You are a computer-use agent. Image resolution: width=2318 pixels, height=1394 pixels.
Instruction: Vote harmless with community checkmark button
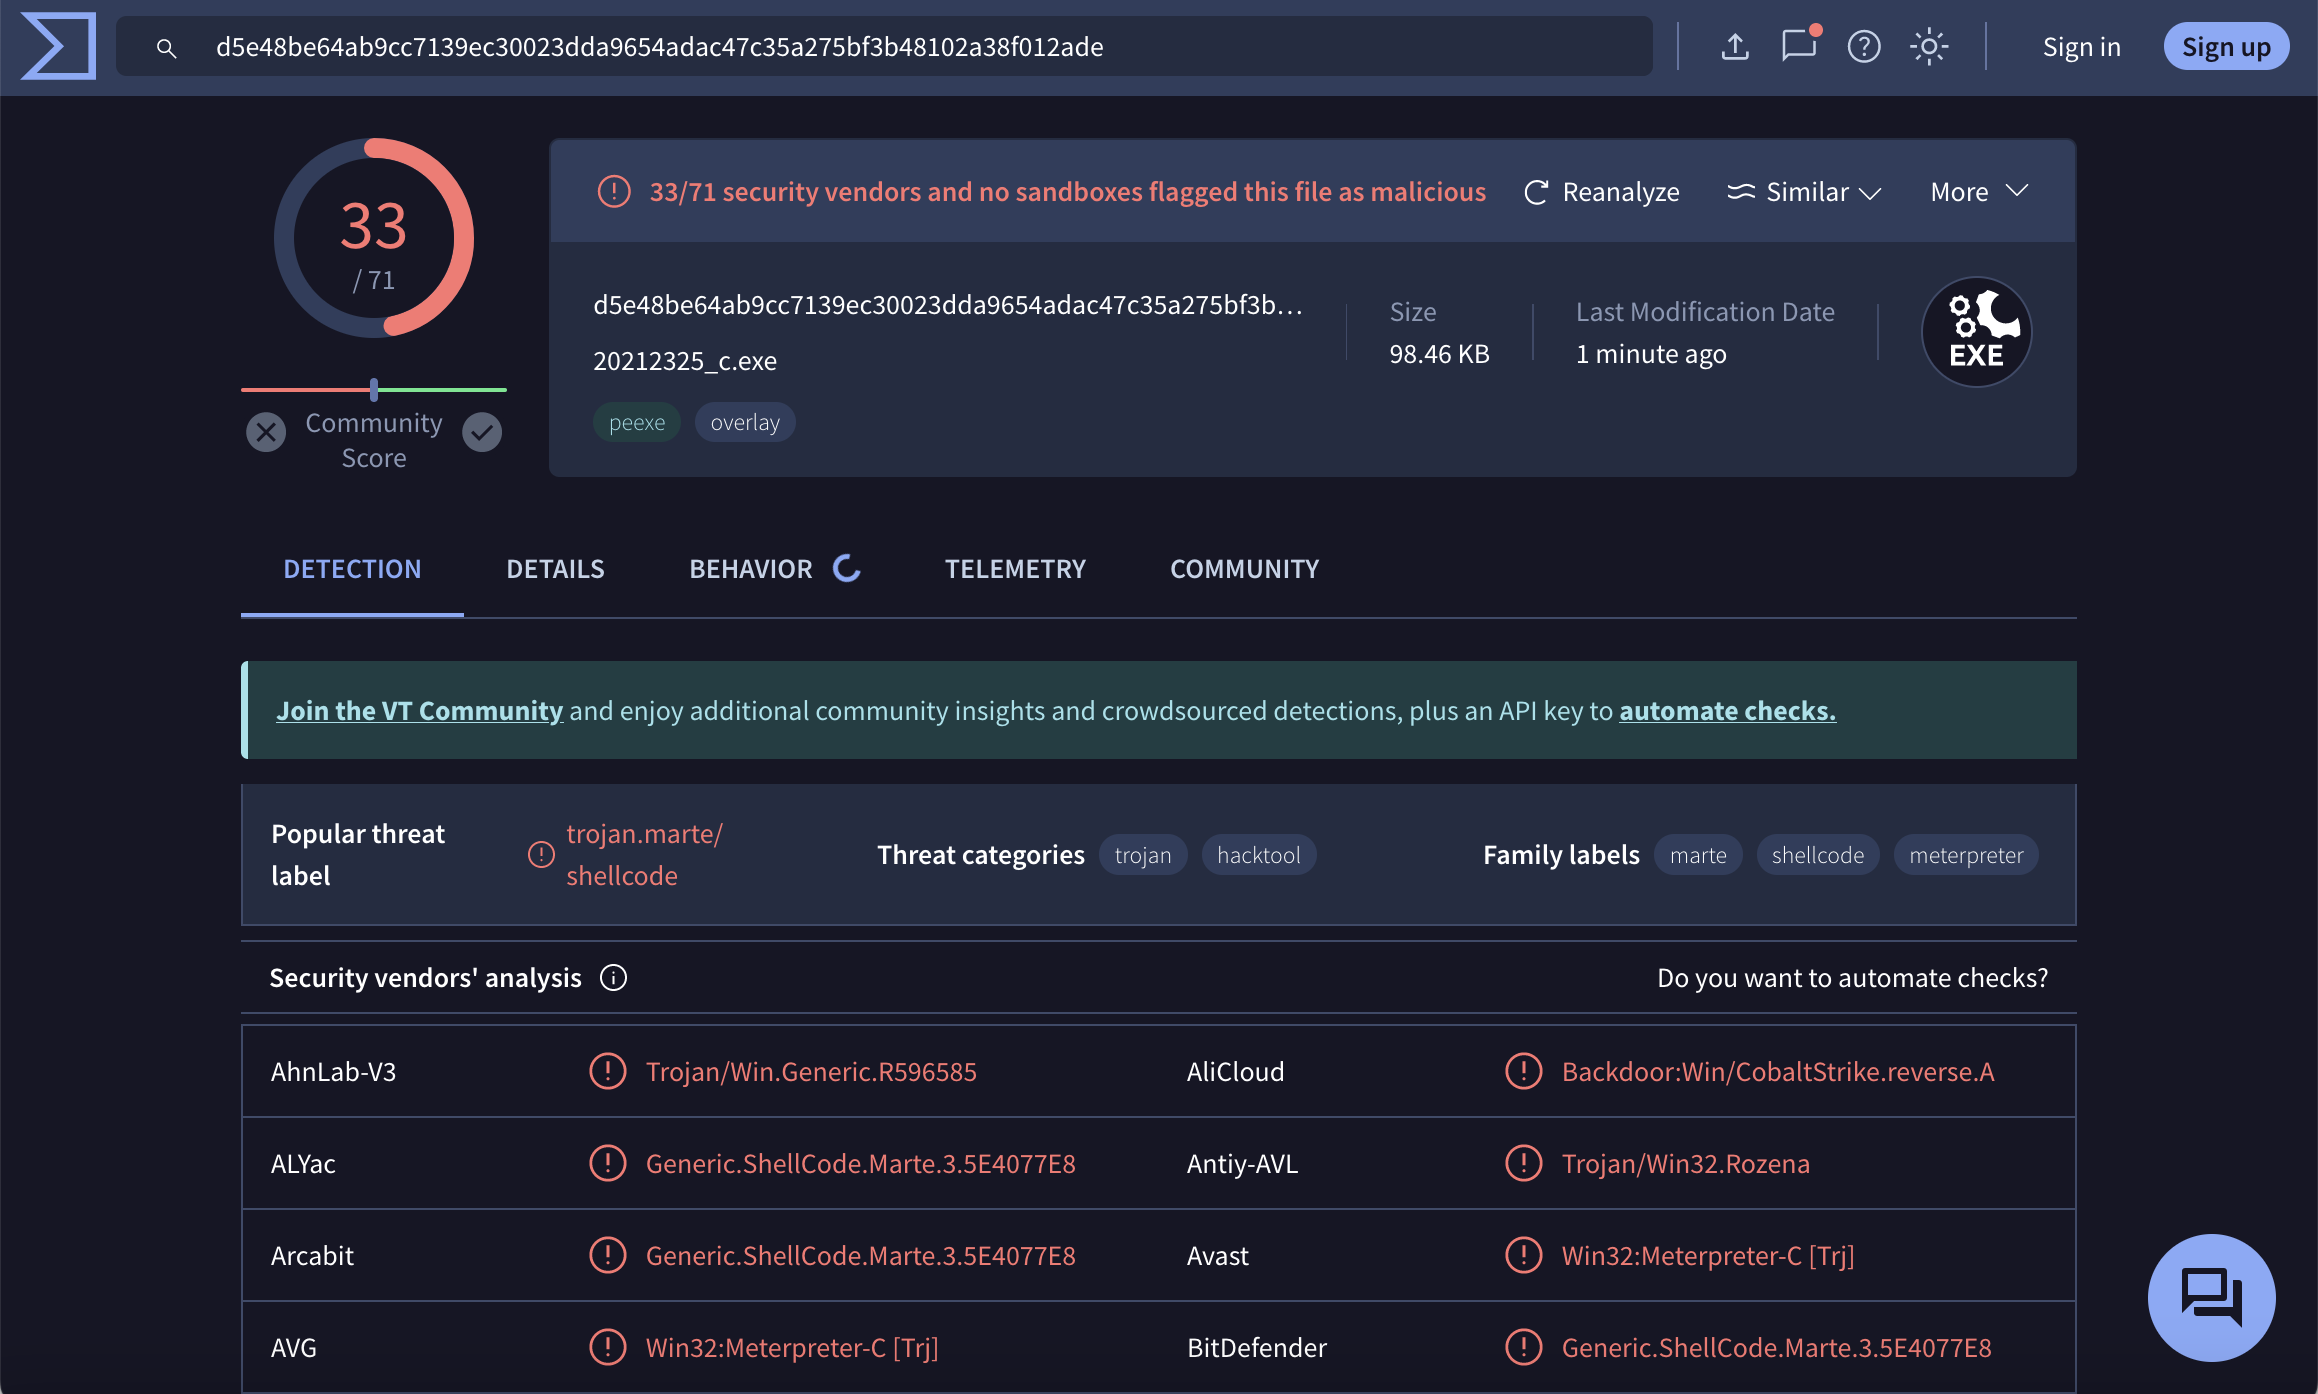tap(482, 432)
